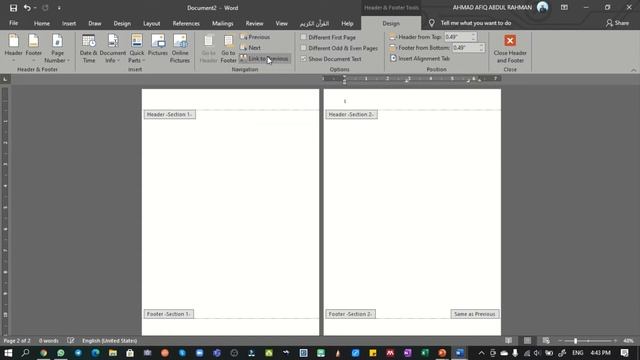
Task: Open WhatsApp from the taskbar
Action: (61, 353)
